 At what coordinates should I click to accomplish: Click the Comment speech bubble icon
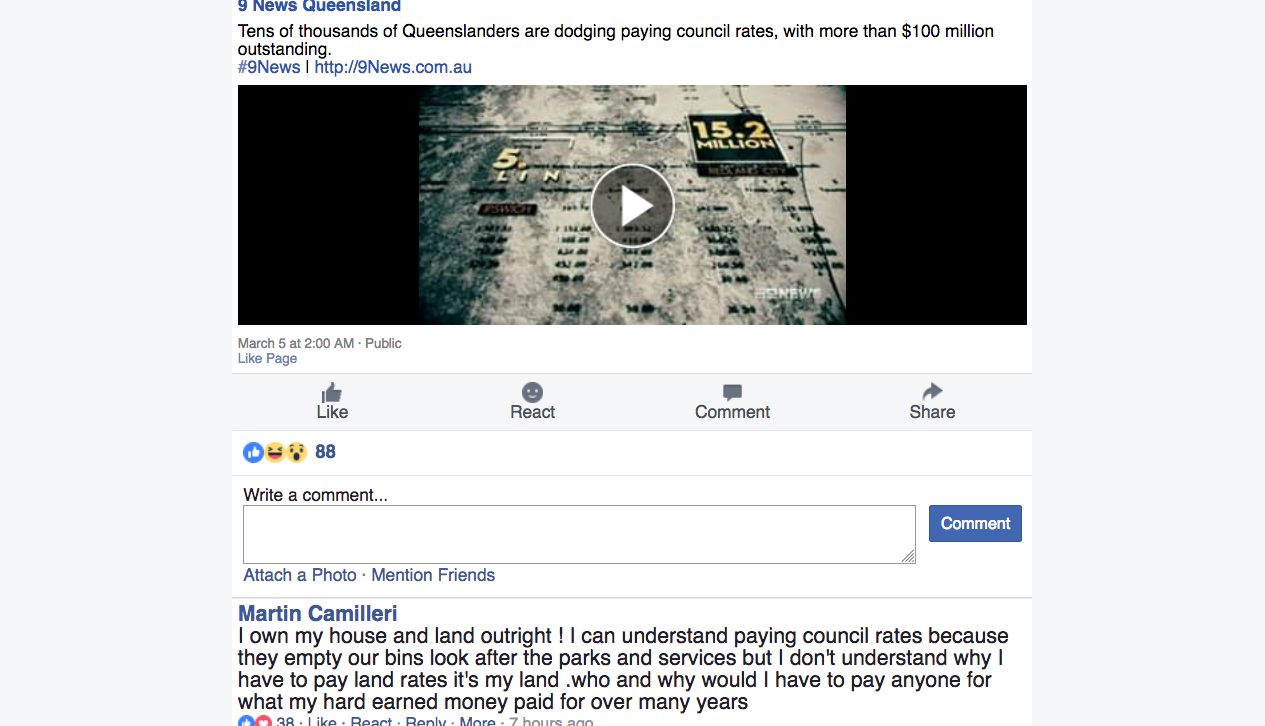(x=732, y=393)
